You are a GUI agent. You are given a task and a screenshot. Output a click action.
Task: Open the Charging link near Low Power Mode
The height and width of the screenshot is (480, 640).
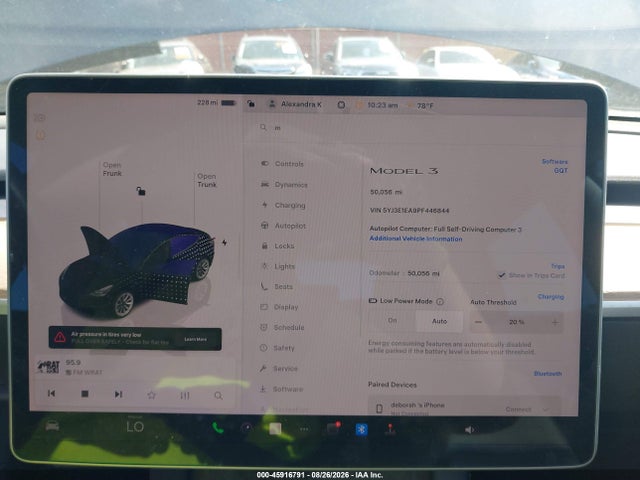click(x=551, y=297)
